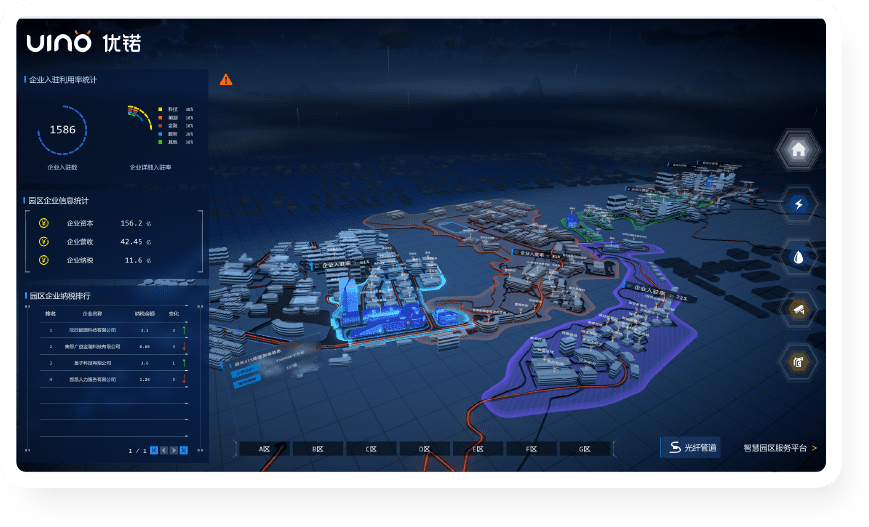
Task: Click the UINO 优锘 logo
Action: pos(84,42)
